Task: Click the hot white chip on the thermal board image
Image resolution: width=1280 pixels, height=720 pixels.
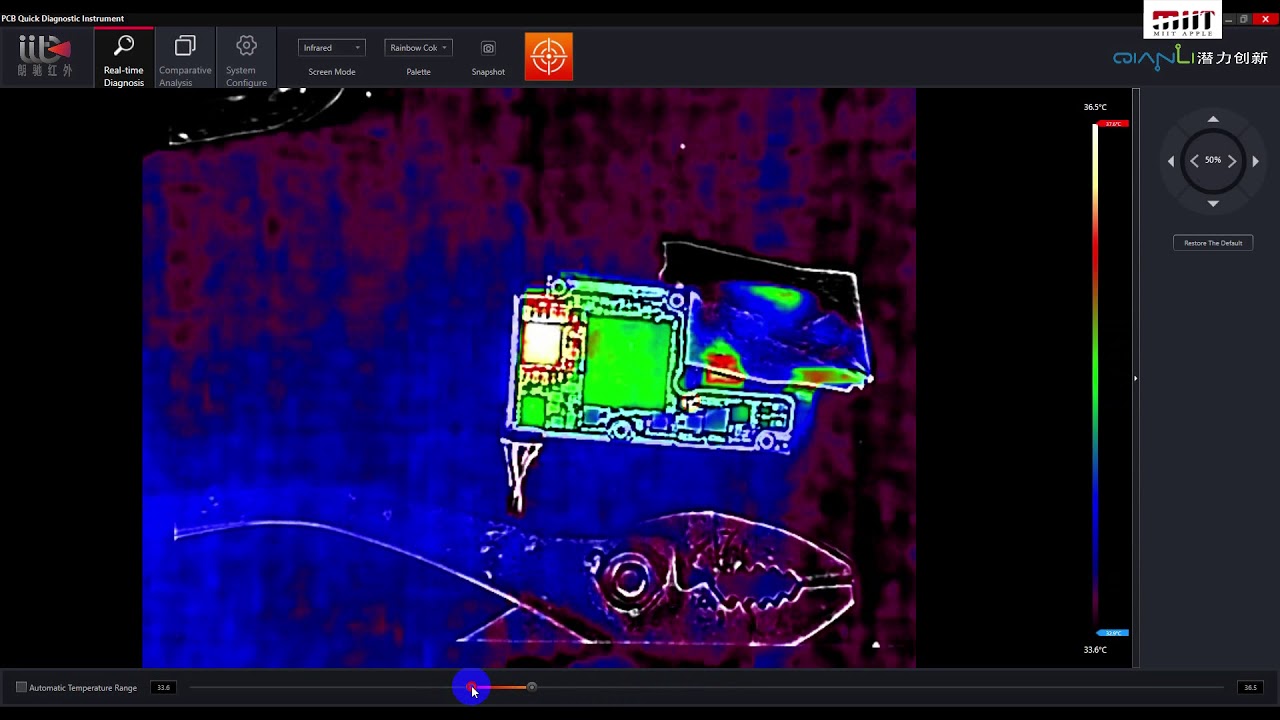Action: (x=541, y=343)
